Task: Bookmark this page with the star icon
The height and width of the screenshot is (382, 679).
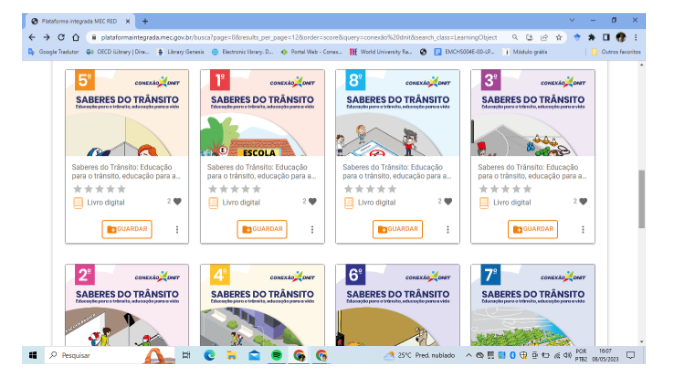Action: point(559,37)
